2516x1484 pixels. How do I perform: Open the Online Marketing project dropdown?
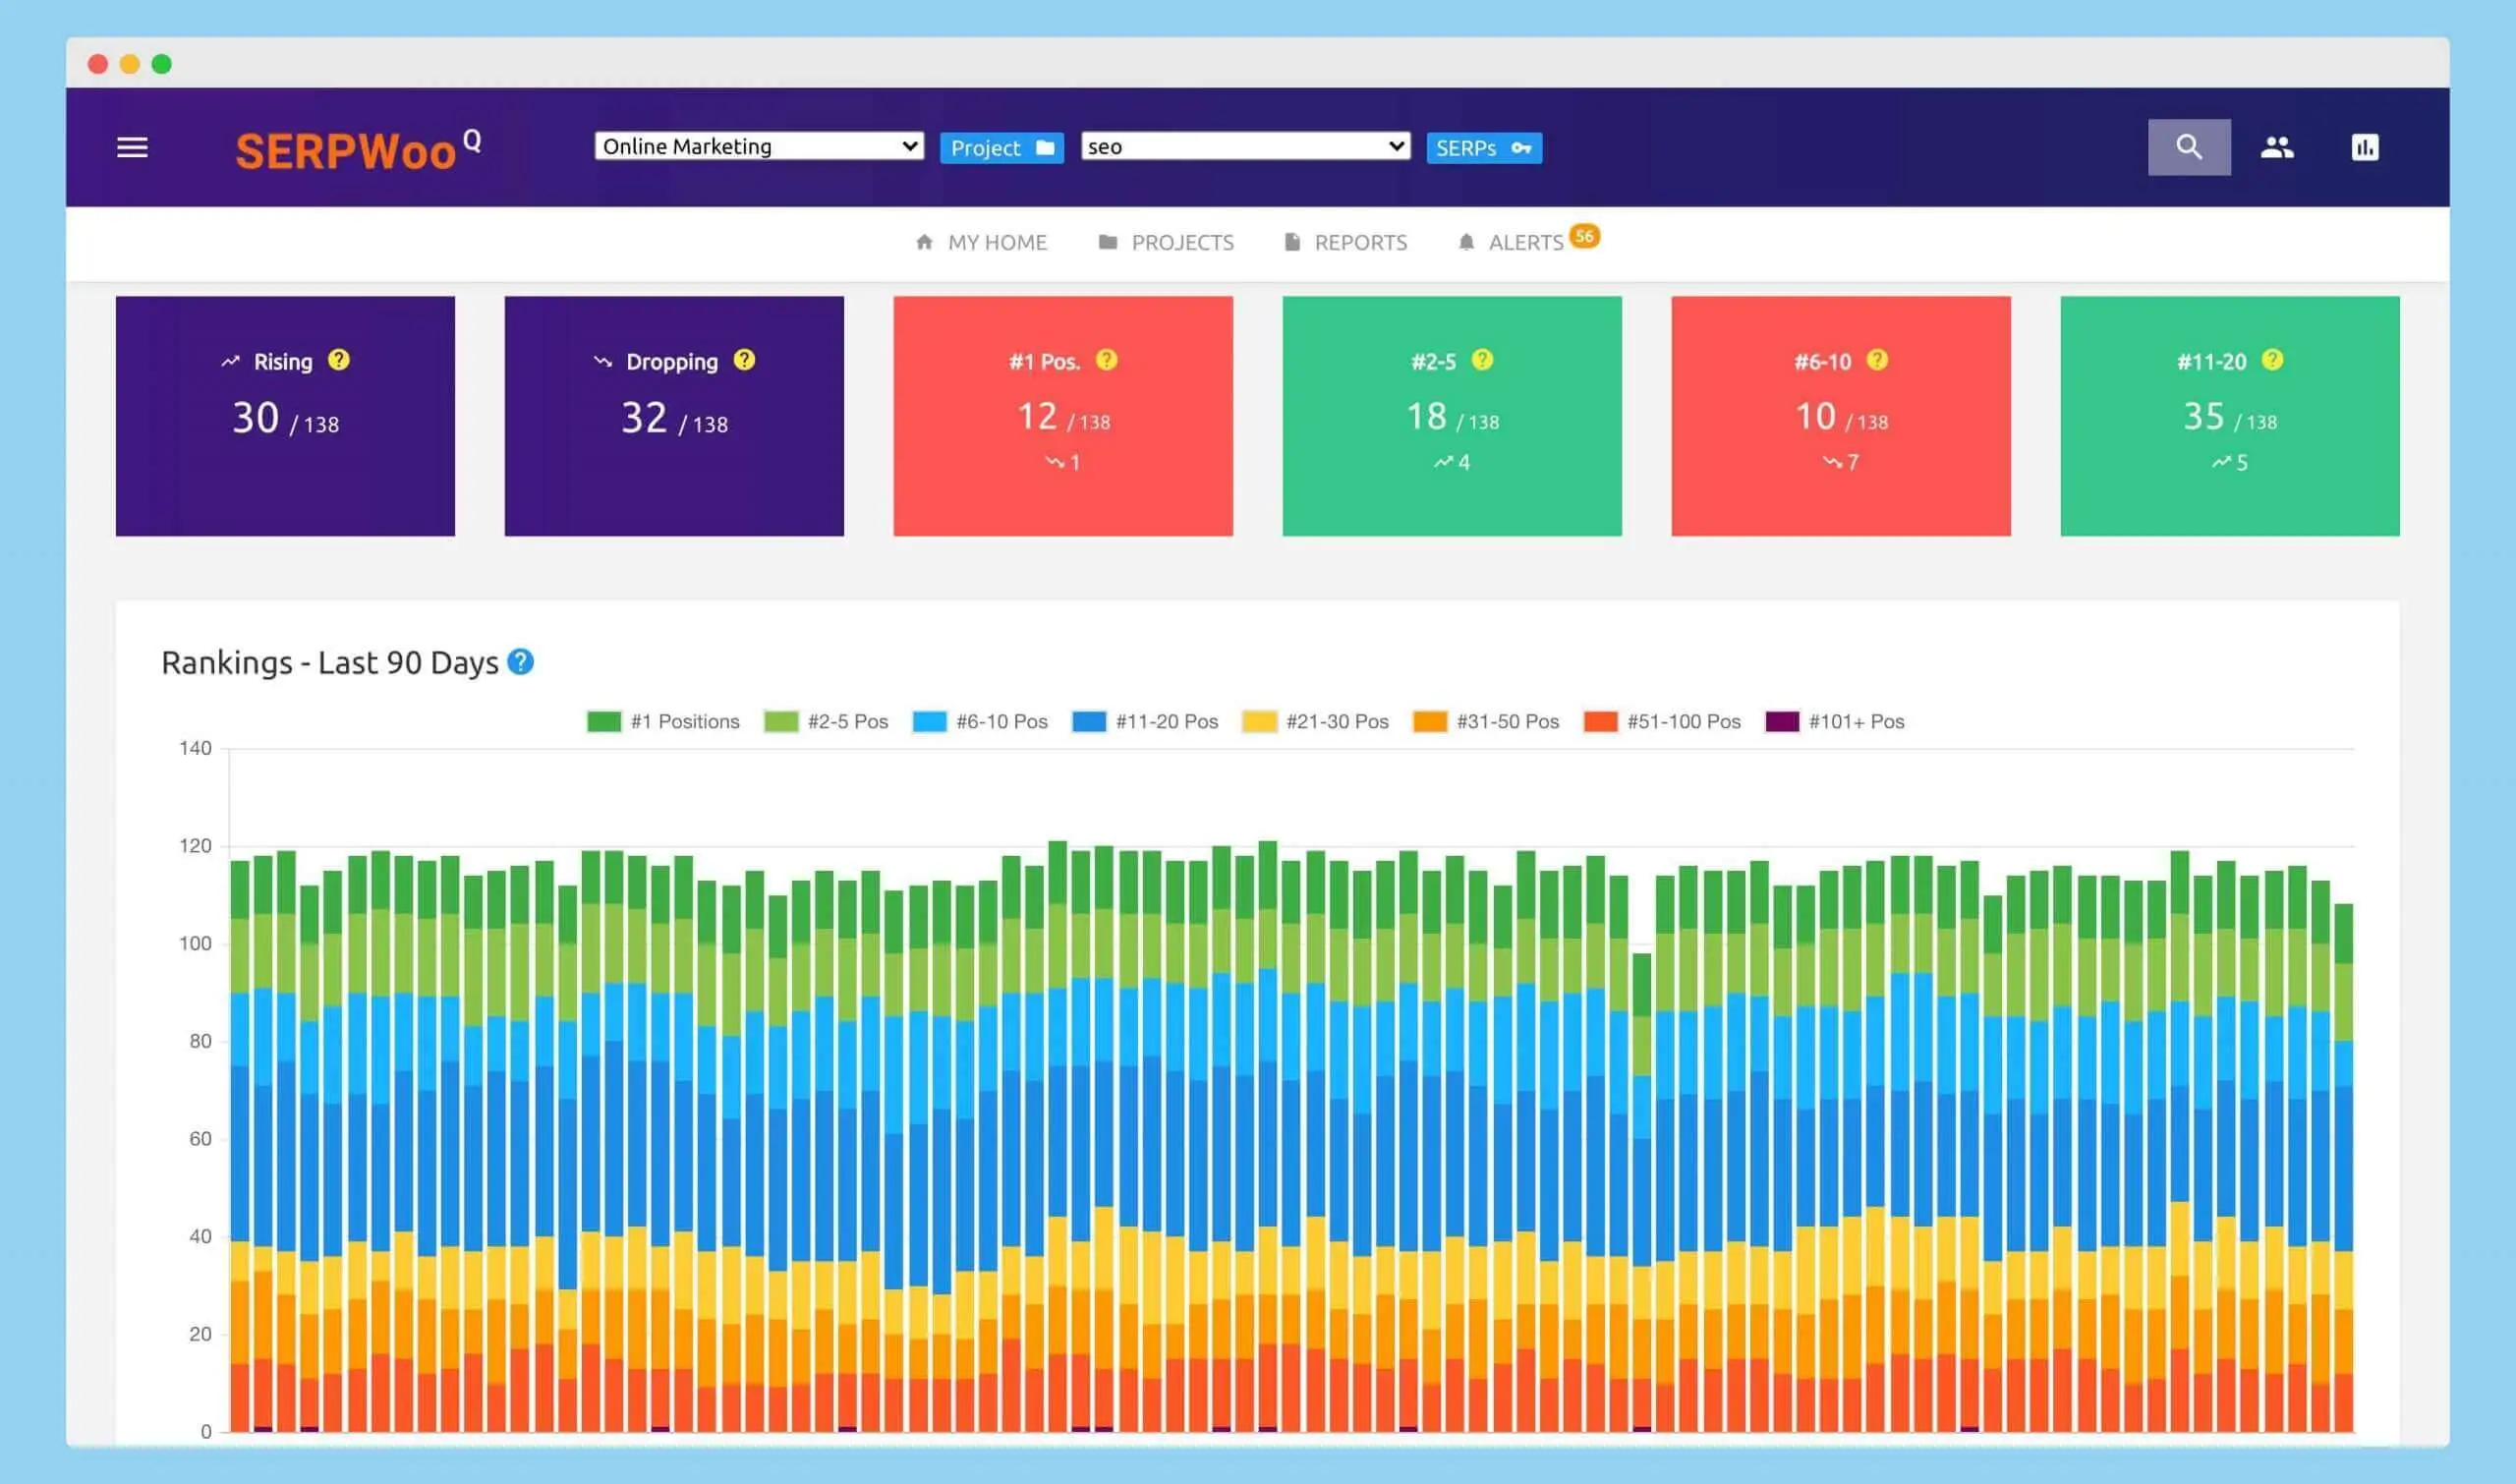758,146
